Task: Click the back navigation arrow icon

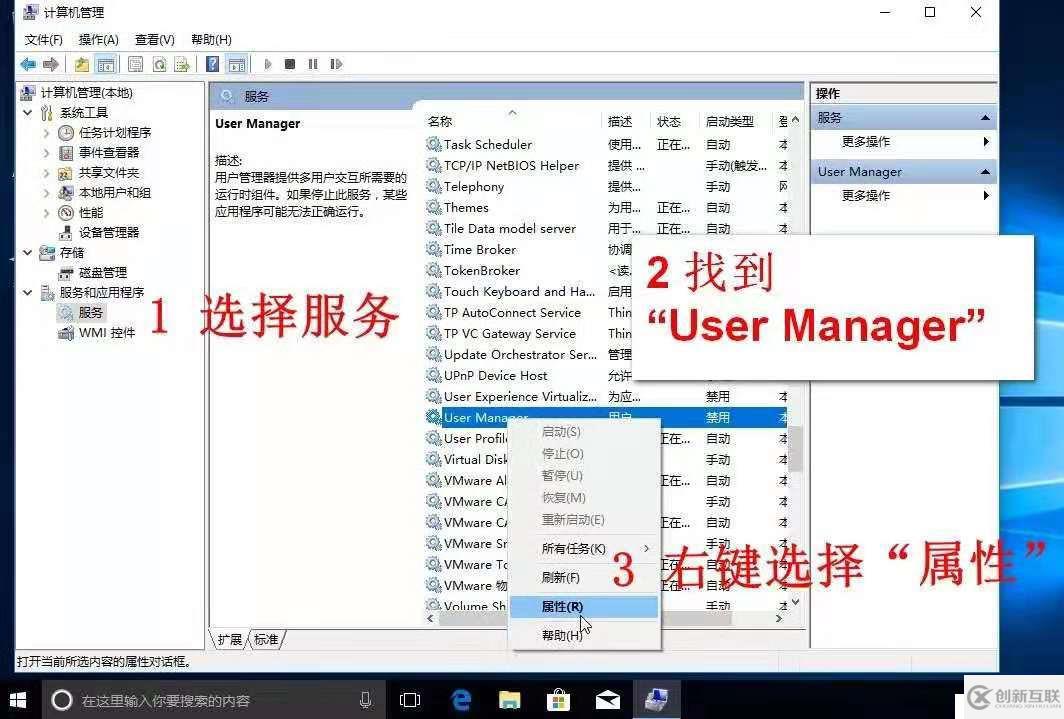Action: pyautogui.click(x=28, y=64)
